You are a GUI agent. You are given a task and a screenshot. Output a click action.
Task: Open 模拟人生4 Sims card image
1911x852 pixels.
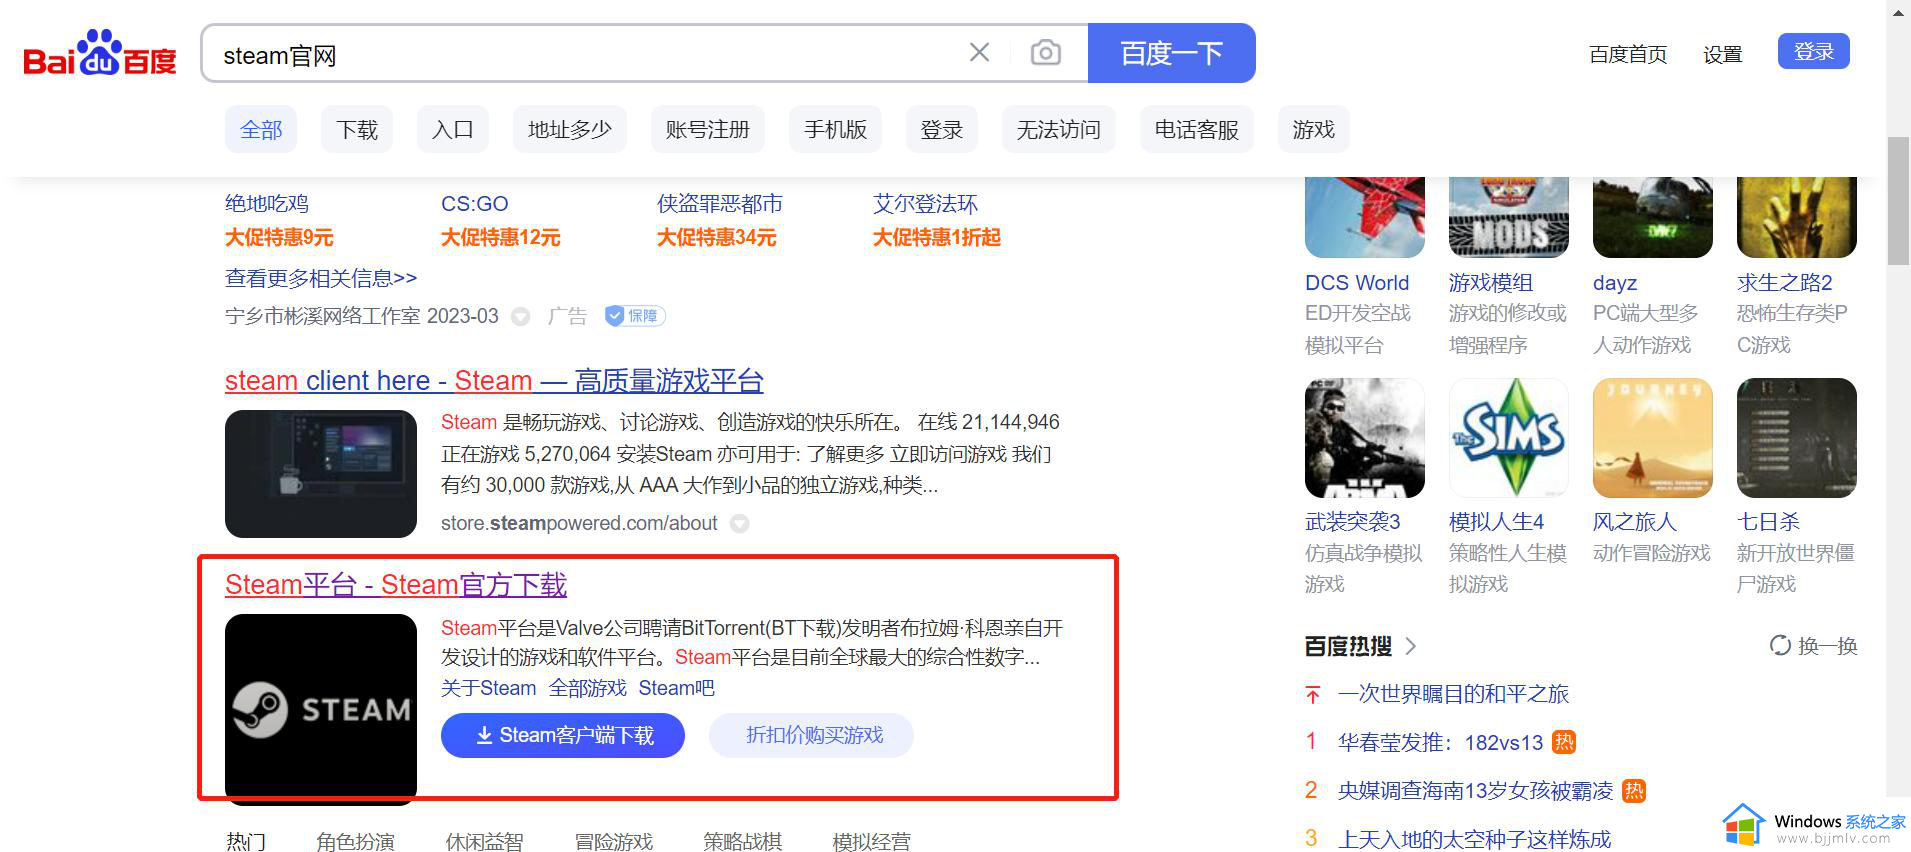[x=1509, y=438]
